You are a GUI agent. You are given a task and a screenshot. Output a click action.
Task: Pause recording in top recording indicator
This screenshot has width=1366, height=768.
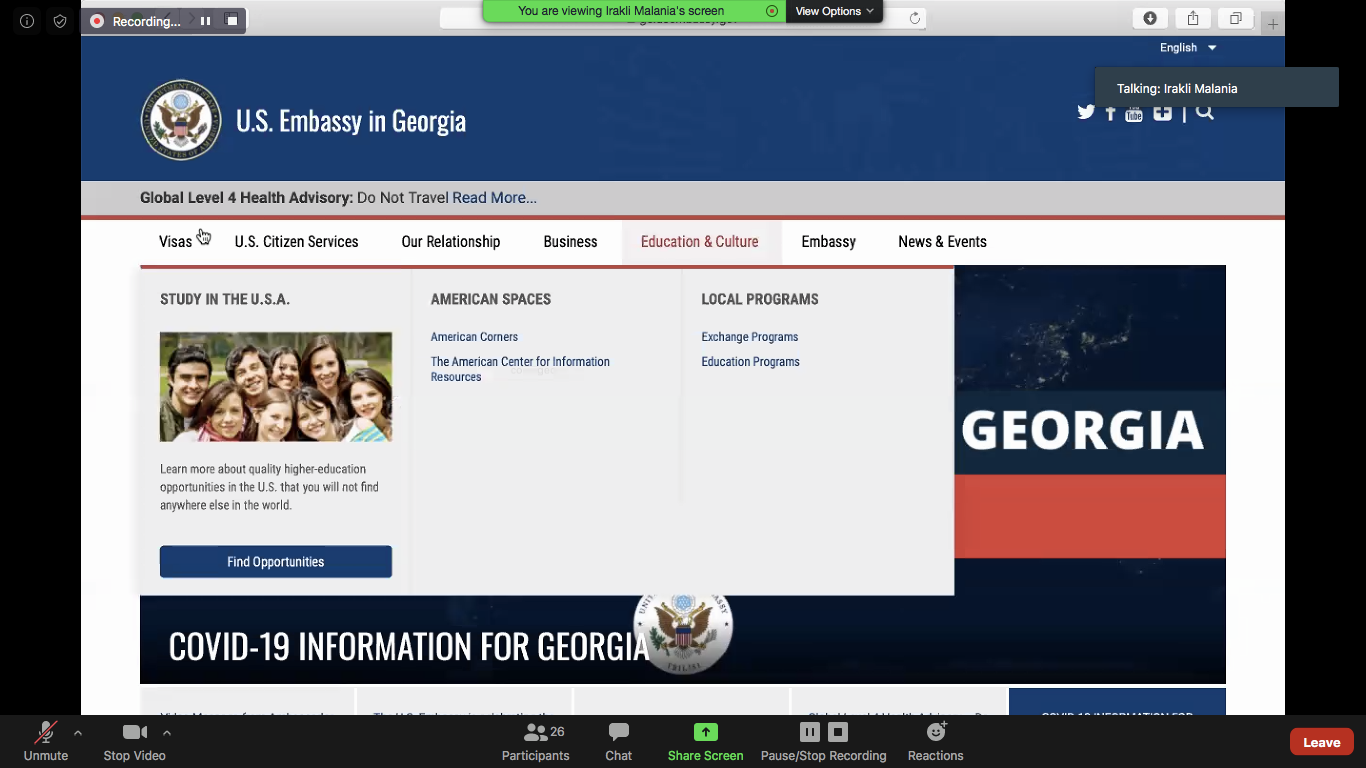tap(205, 21)
